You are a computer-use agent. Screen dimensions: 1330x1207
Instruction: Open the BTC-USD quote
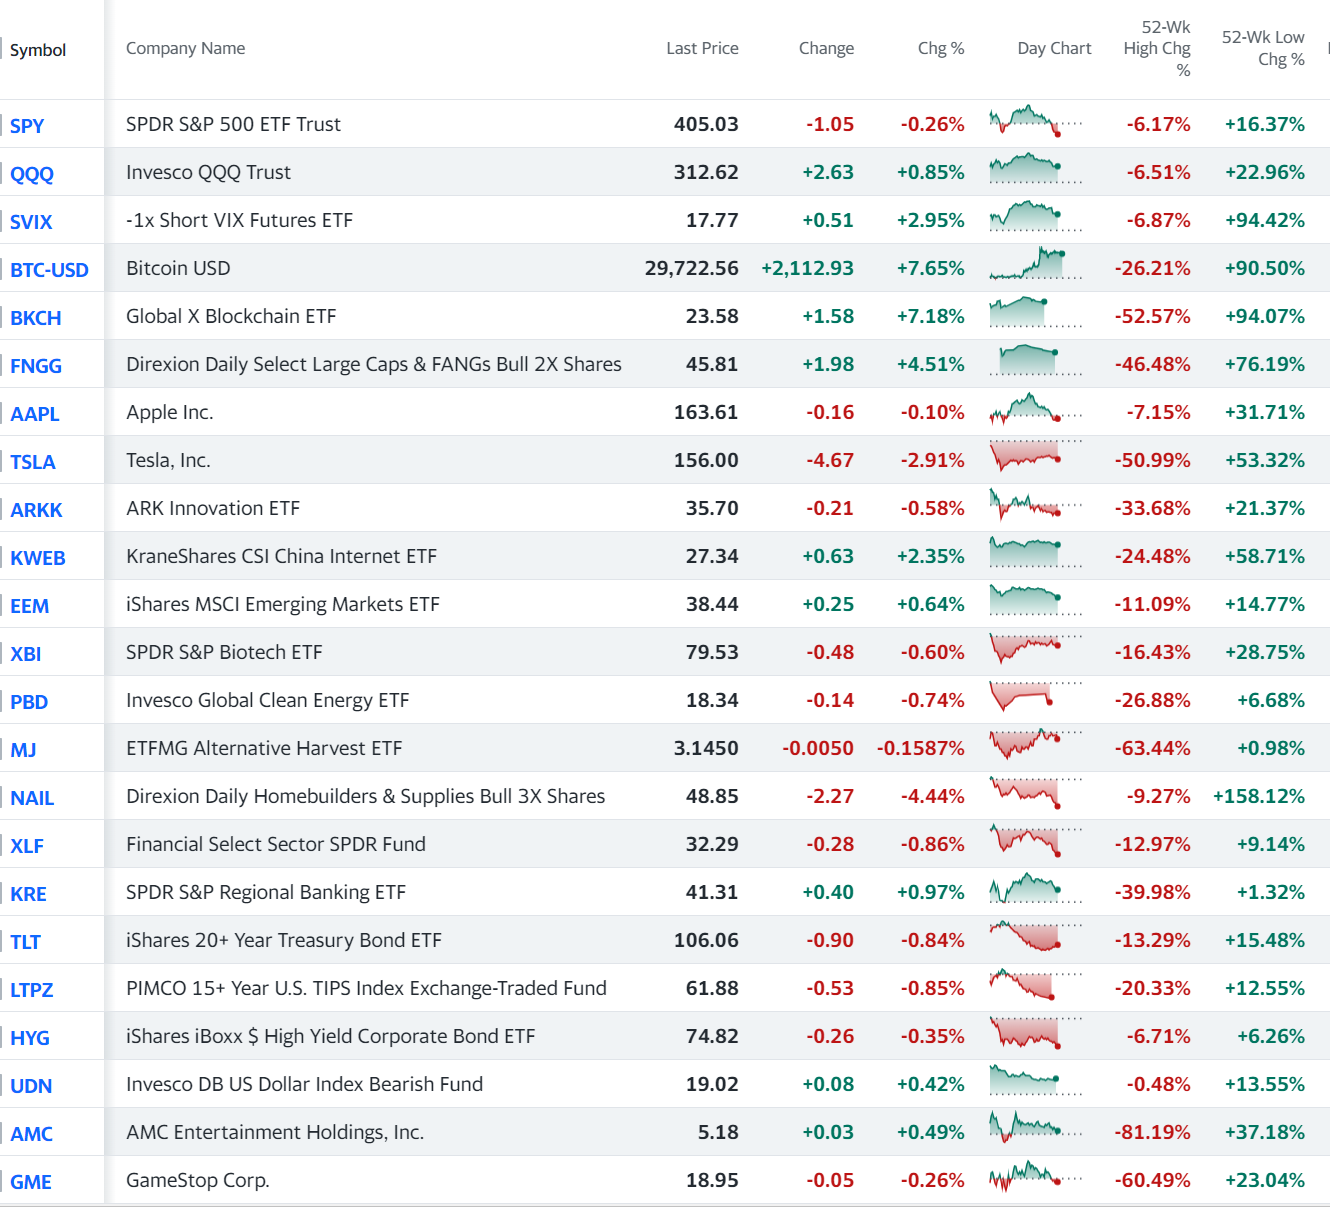tap(48, 270)
